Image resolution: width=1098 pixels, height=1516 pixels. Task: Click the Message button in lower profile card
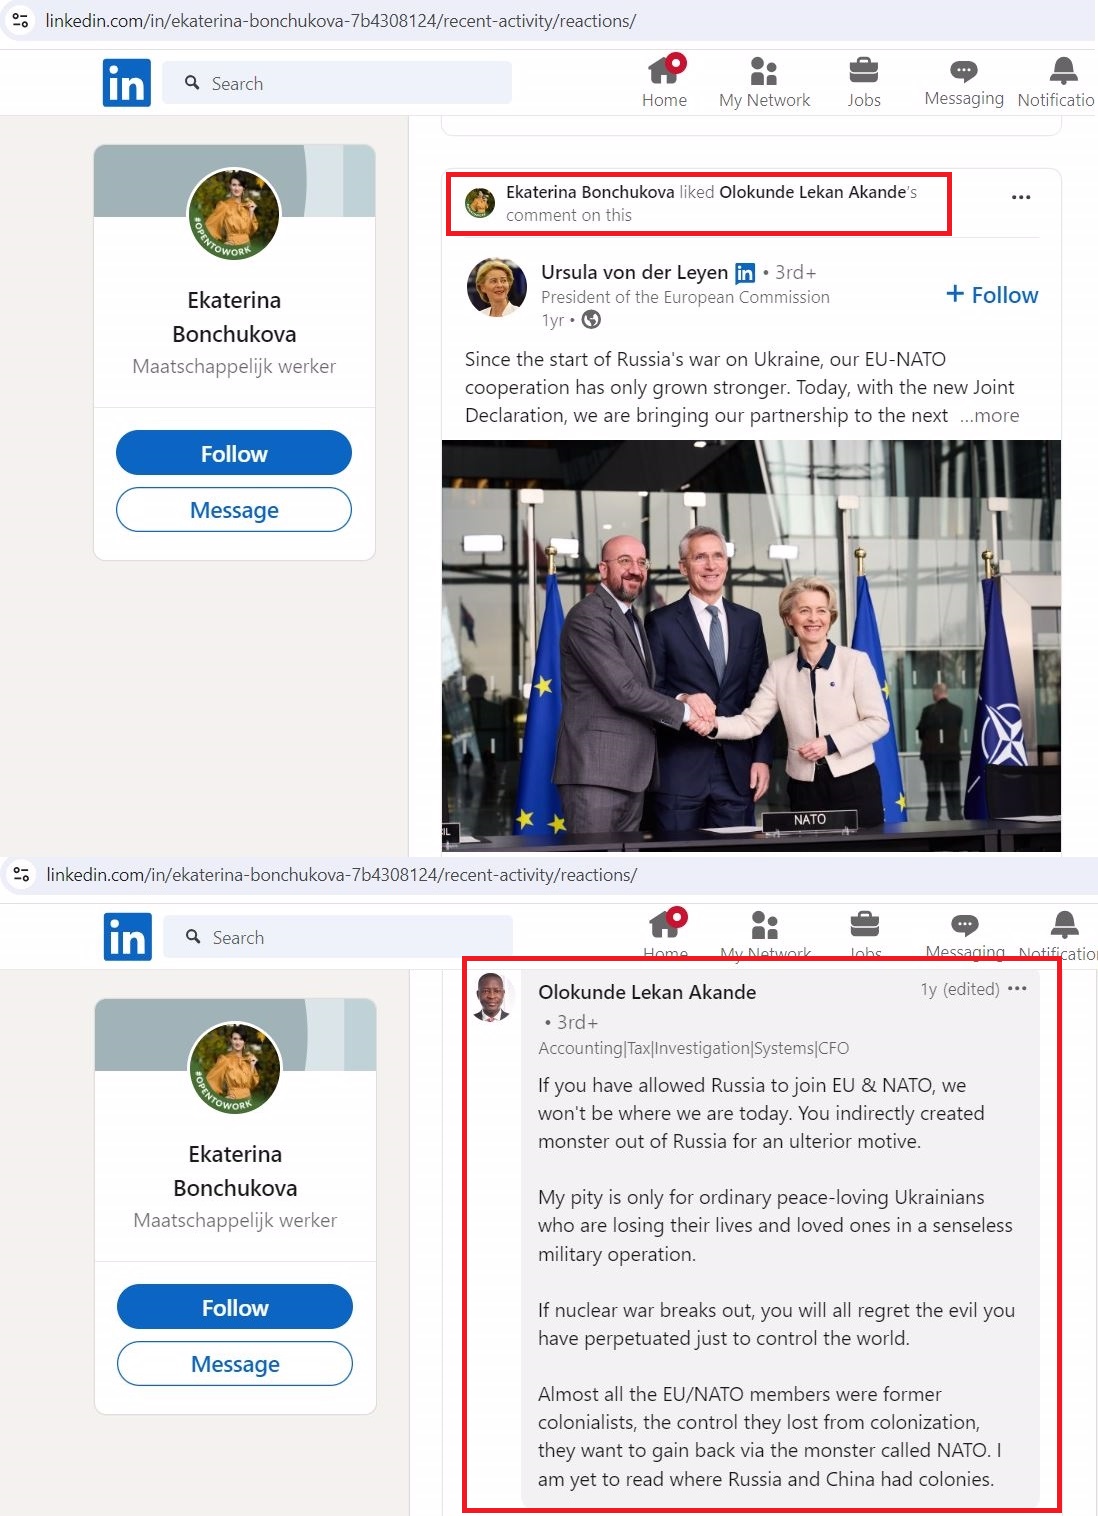coord(235,1364)
